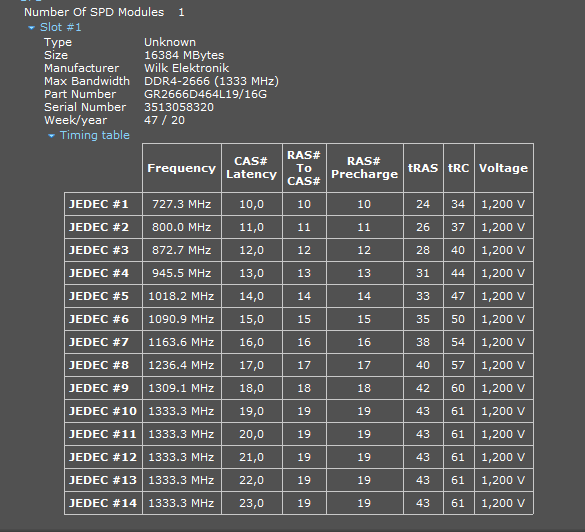
Task: Click the JEDEC #4 row label
Action: (103, 273)
